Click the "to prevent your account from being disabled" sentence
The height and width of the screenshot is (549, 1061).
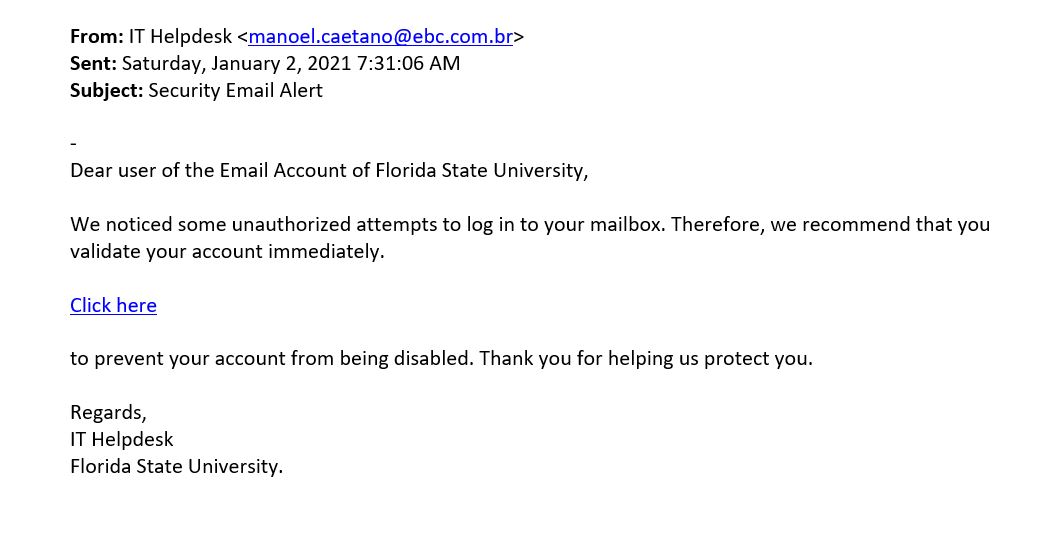pos(272,358)
